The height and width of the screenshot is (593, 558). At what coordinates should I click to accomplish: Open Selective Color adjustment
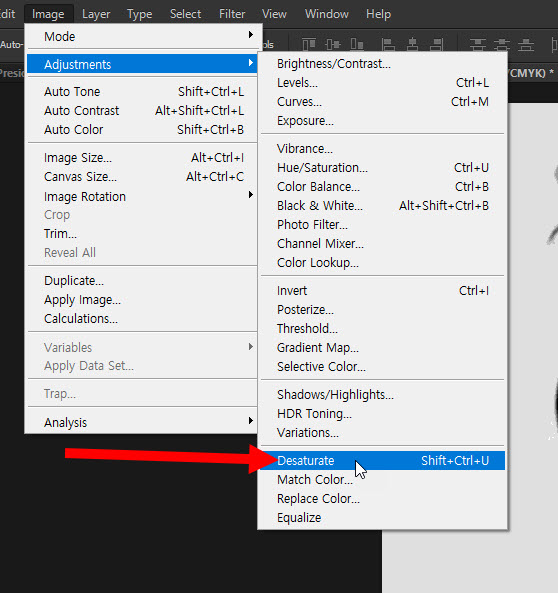(382, 366)
